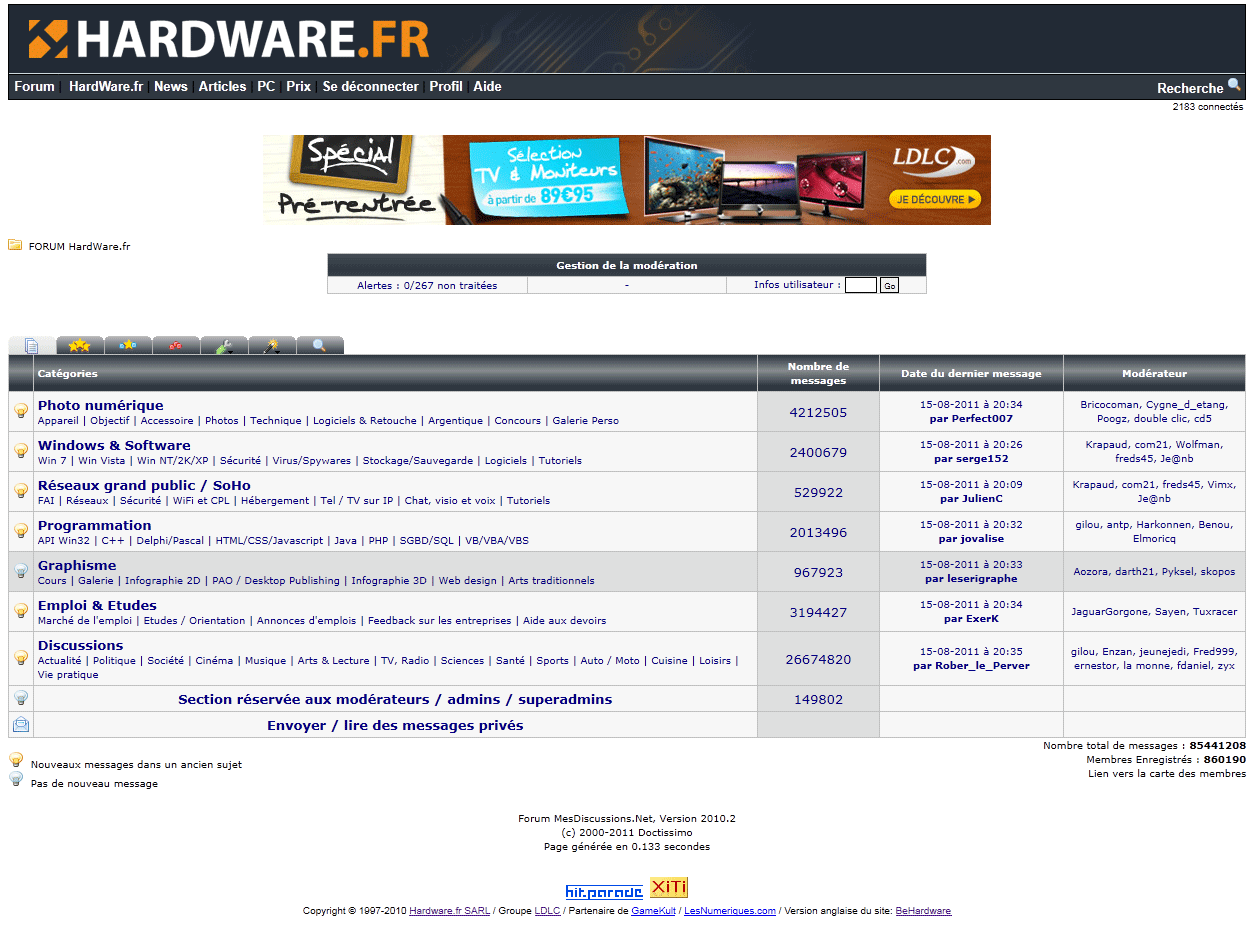Open the Photo numérique category
The image size is (1254, 926).
point(100,405)
